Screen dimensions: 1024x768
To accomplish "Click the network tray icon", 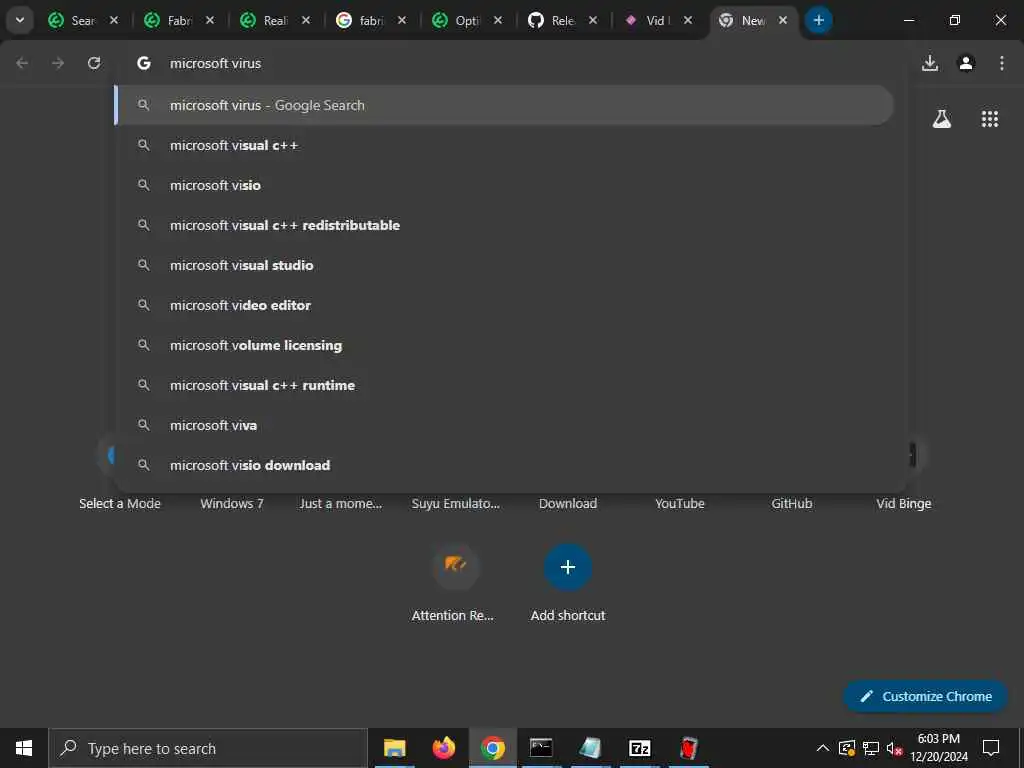I will coord(871,748).
